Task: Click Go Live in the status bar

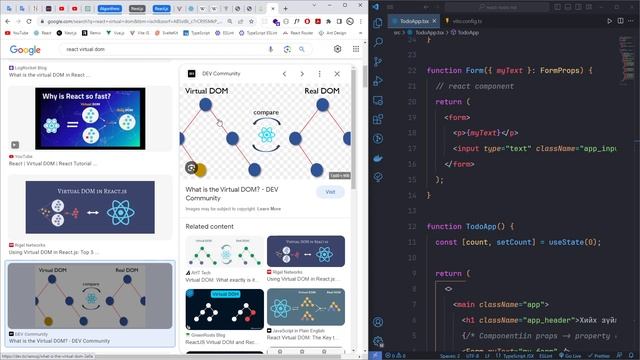Action: [x=570, y=356]
